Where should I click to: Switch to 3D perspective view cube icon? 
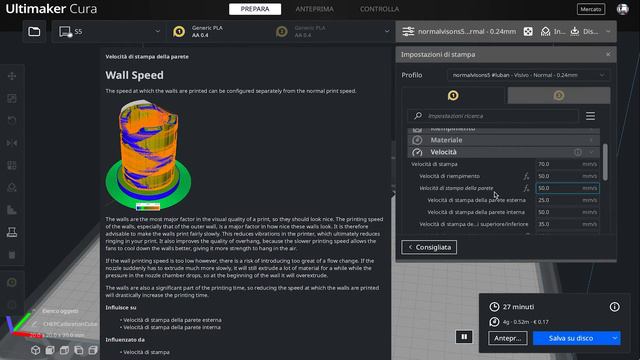(x=36, y=350)
